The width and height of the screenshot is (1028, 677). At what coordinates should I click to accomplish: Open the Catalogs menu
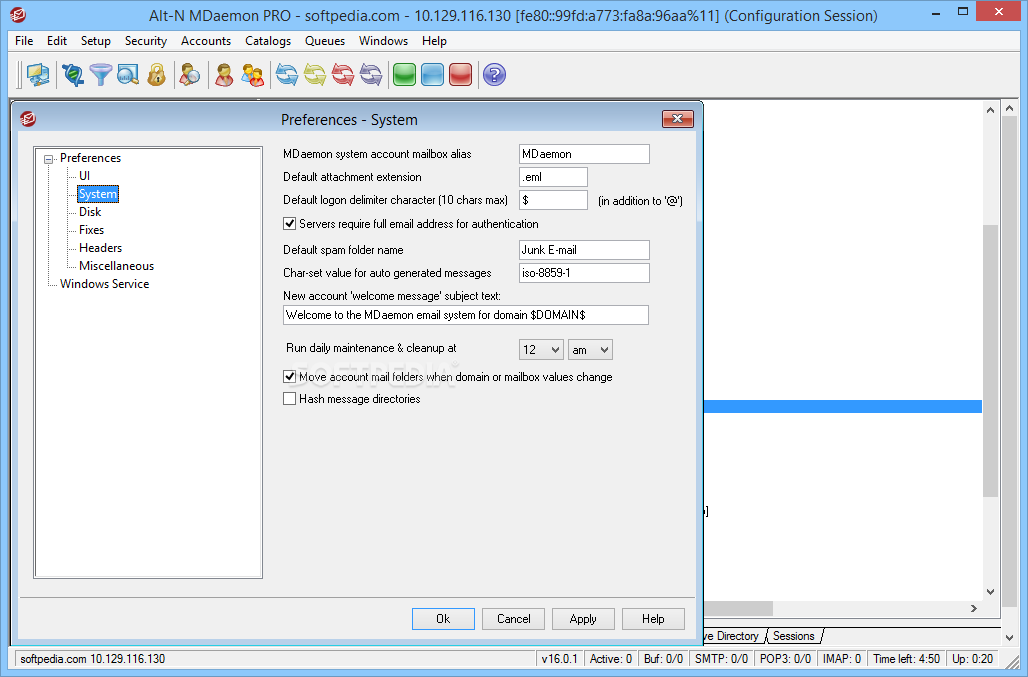(x=268, y=41)
